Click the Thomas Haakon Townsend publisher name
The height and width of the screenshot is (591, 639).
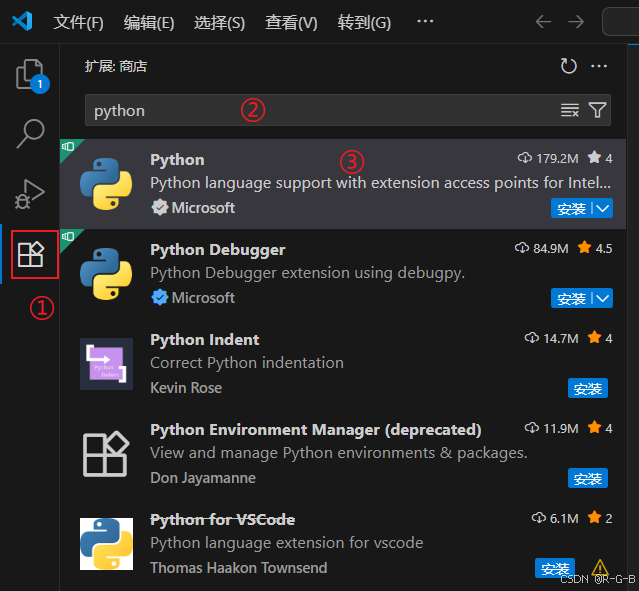coord(239,568)
